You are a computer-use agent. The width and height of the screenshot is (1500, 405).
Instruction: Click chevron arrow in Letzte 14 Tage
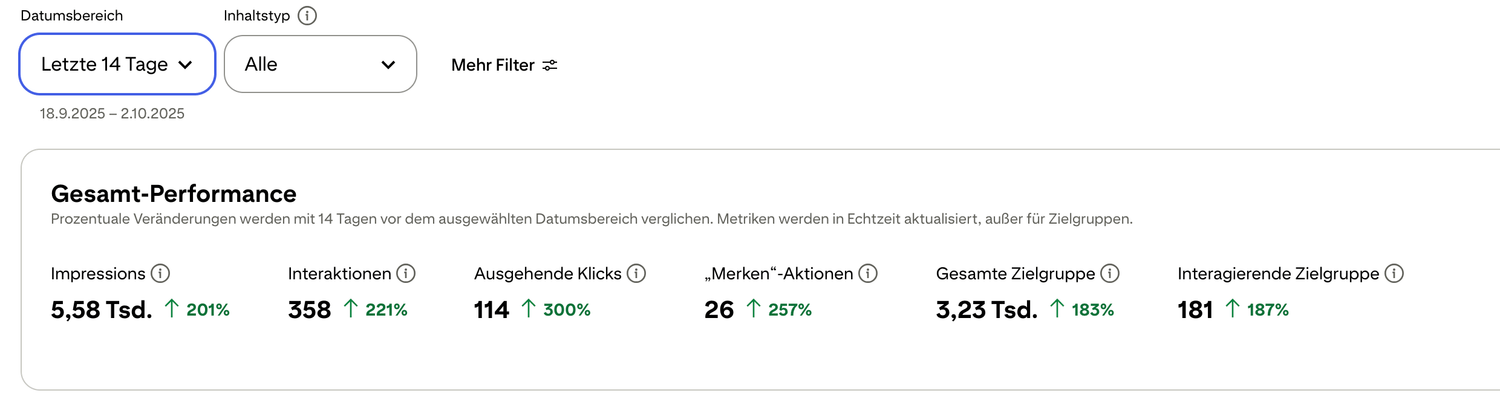tap(184, 65)
